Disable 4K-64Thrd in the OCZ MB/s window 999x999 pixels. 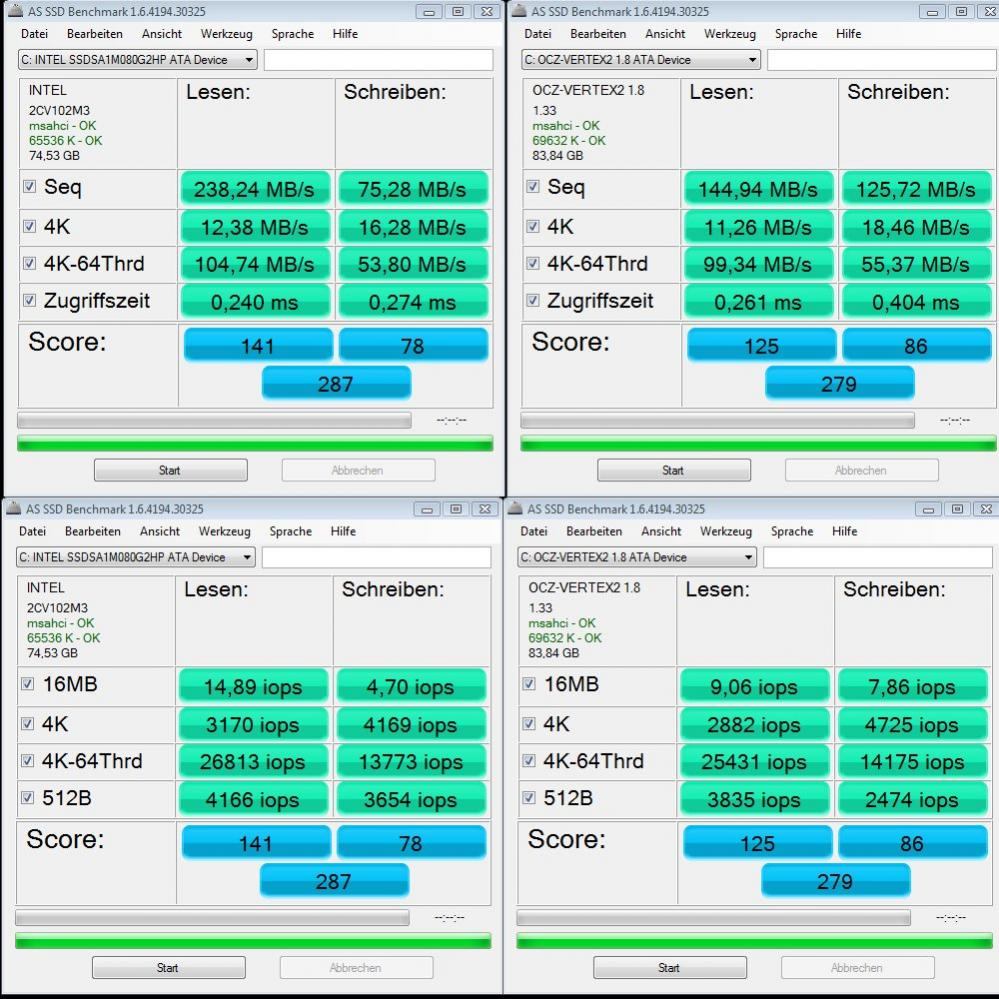tap(533, 263)
